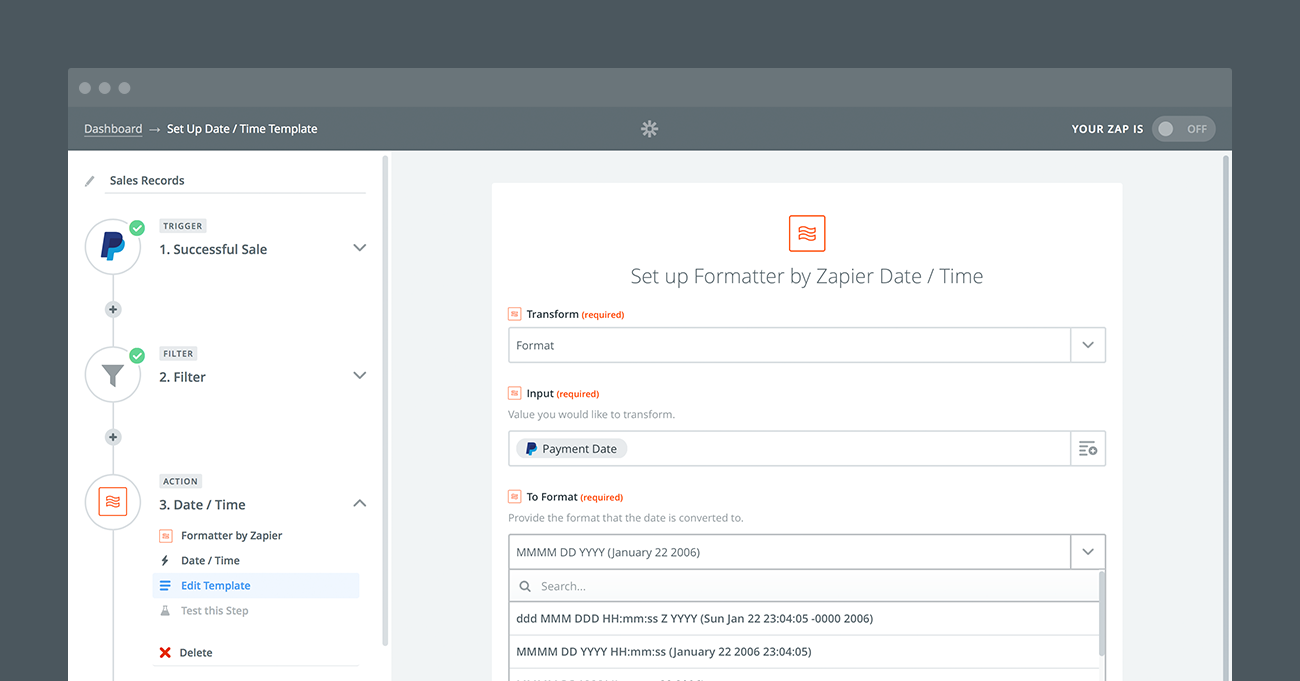Expand the Filter step chevron
This screenshot has height=681, width=1300.
click(x=360, y=376)
